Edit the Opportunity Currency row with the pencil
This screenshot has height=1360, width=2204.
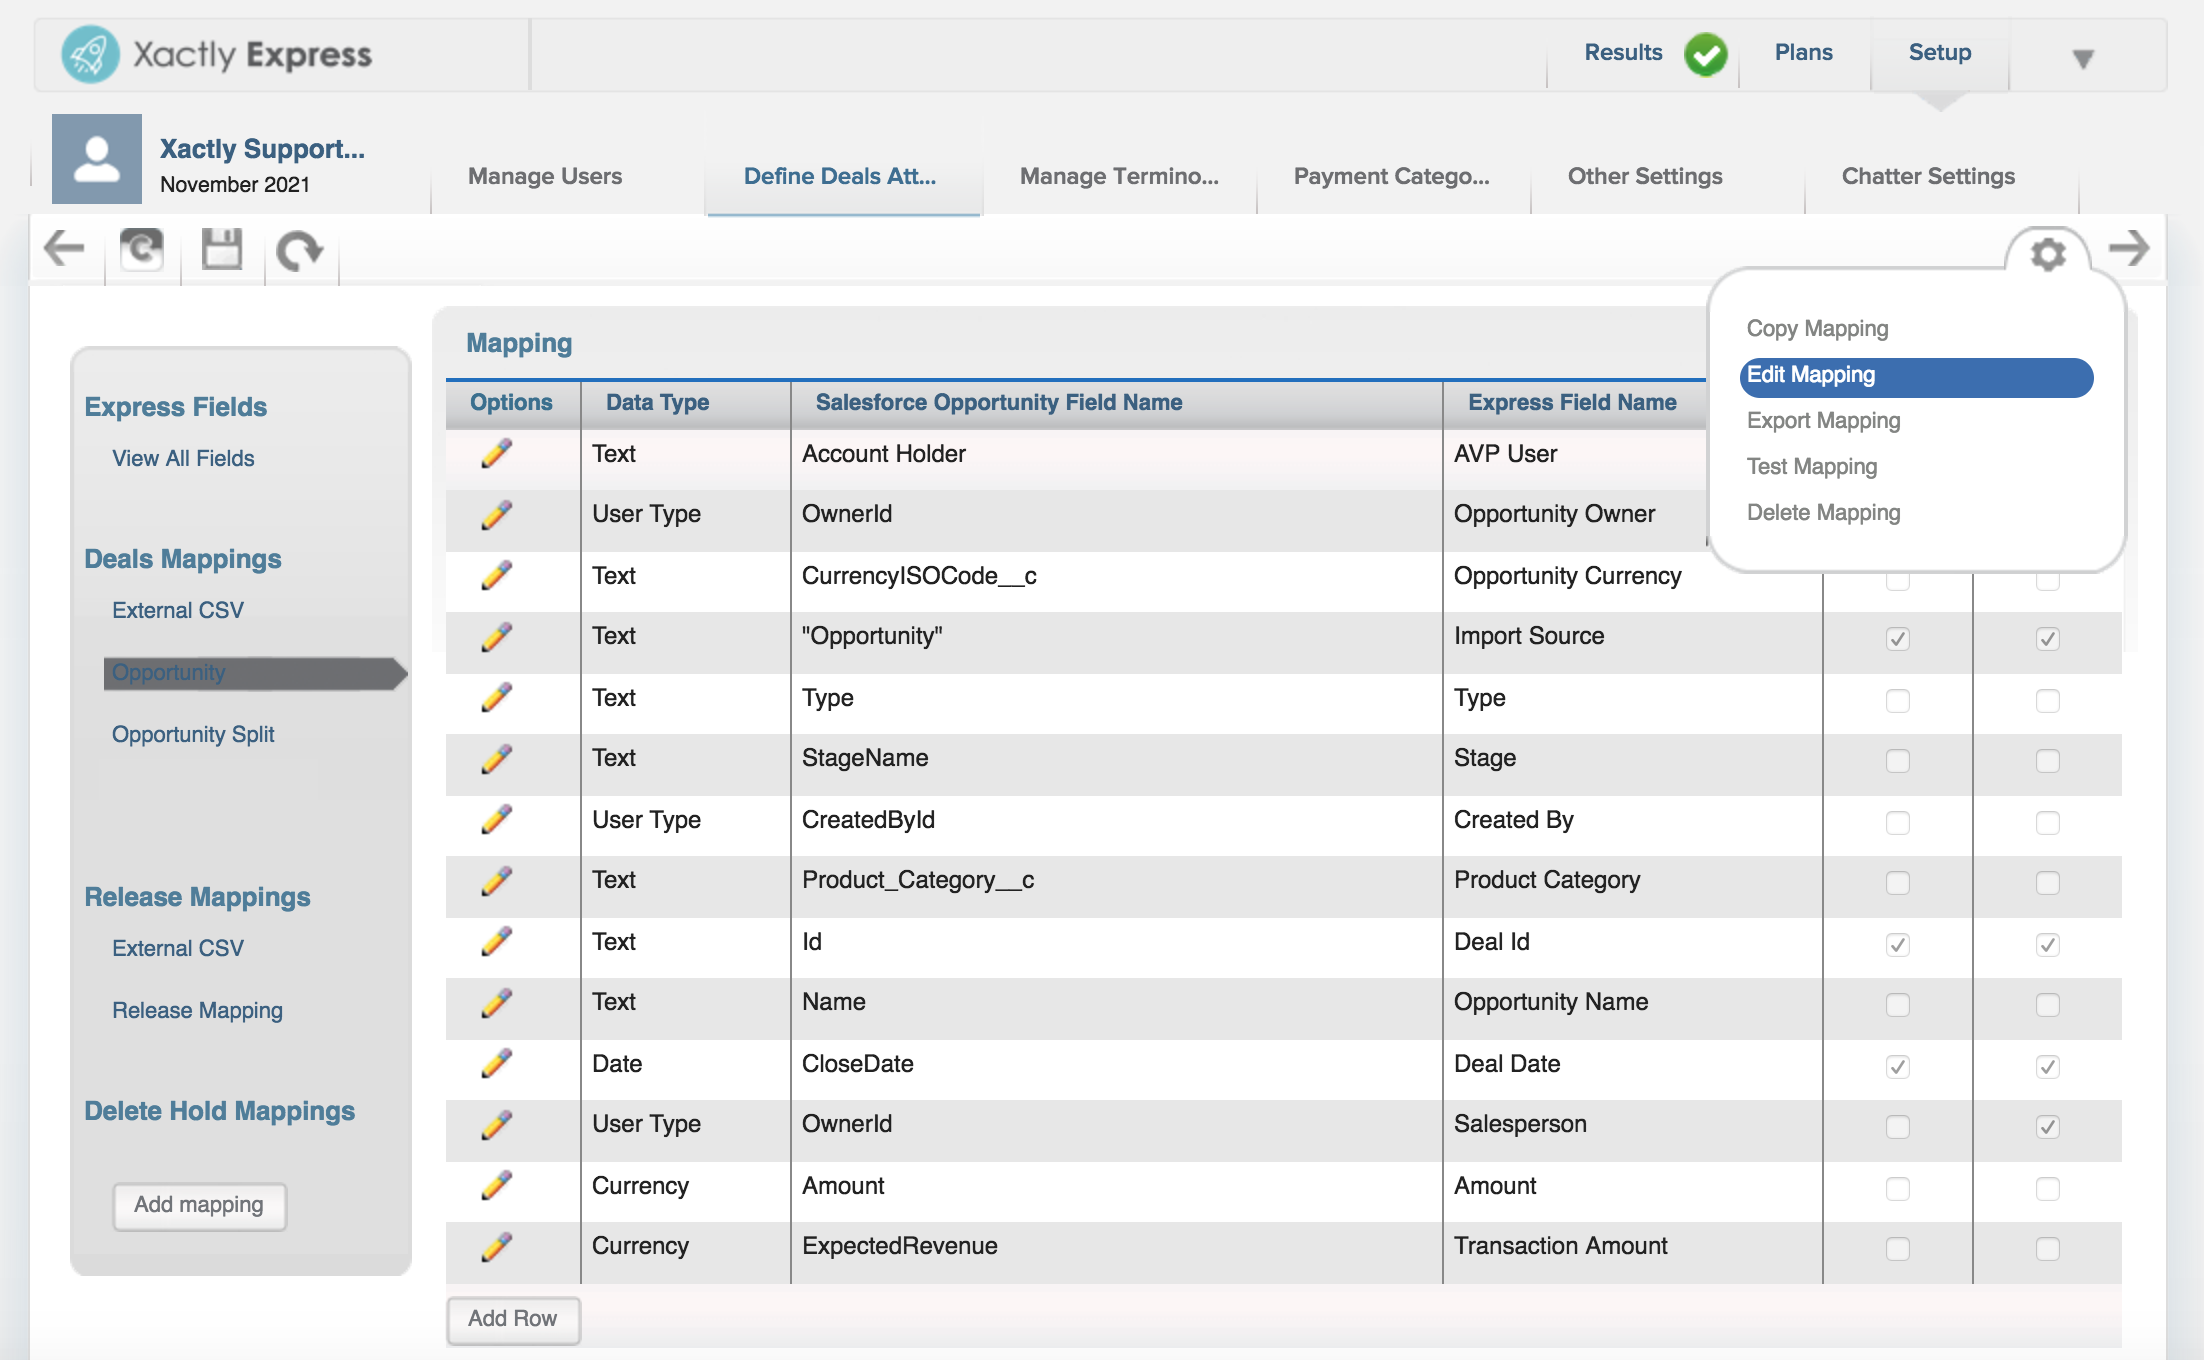click(x=497, y=575)
